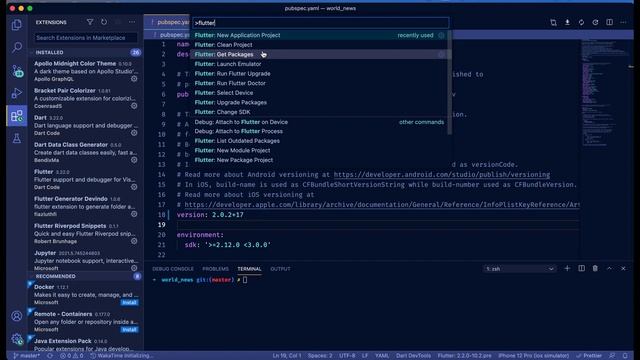Open the Manage gear in activity bar
This screenshot has width=640, height=360.
pos(17,338)
